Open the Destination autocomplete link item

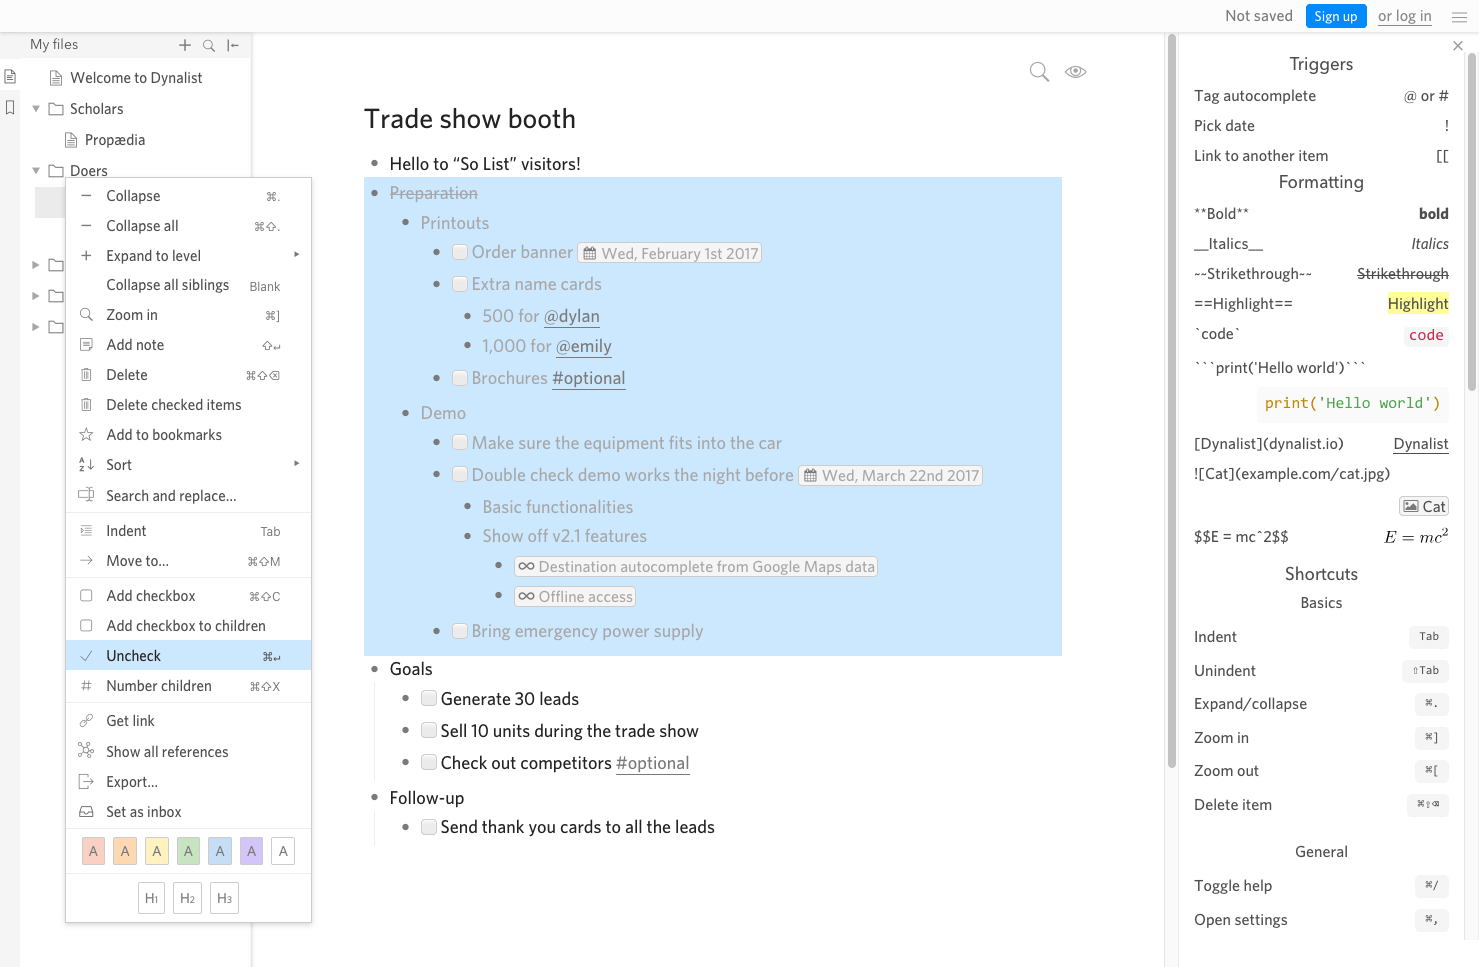(x=696, y=567)
